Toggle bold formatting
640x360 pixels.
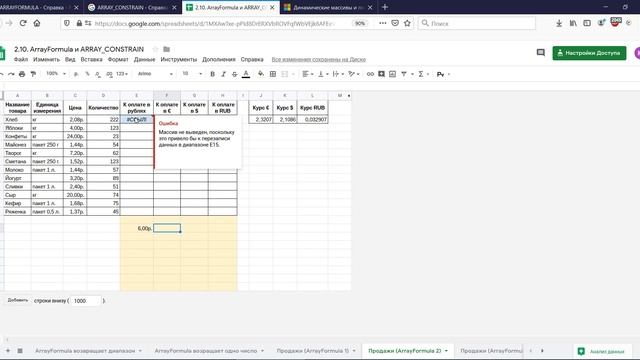pyautogui.click(x=212, y=74)
